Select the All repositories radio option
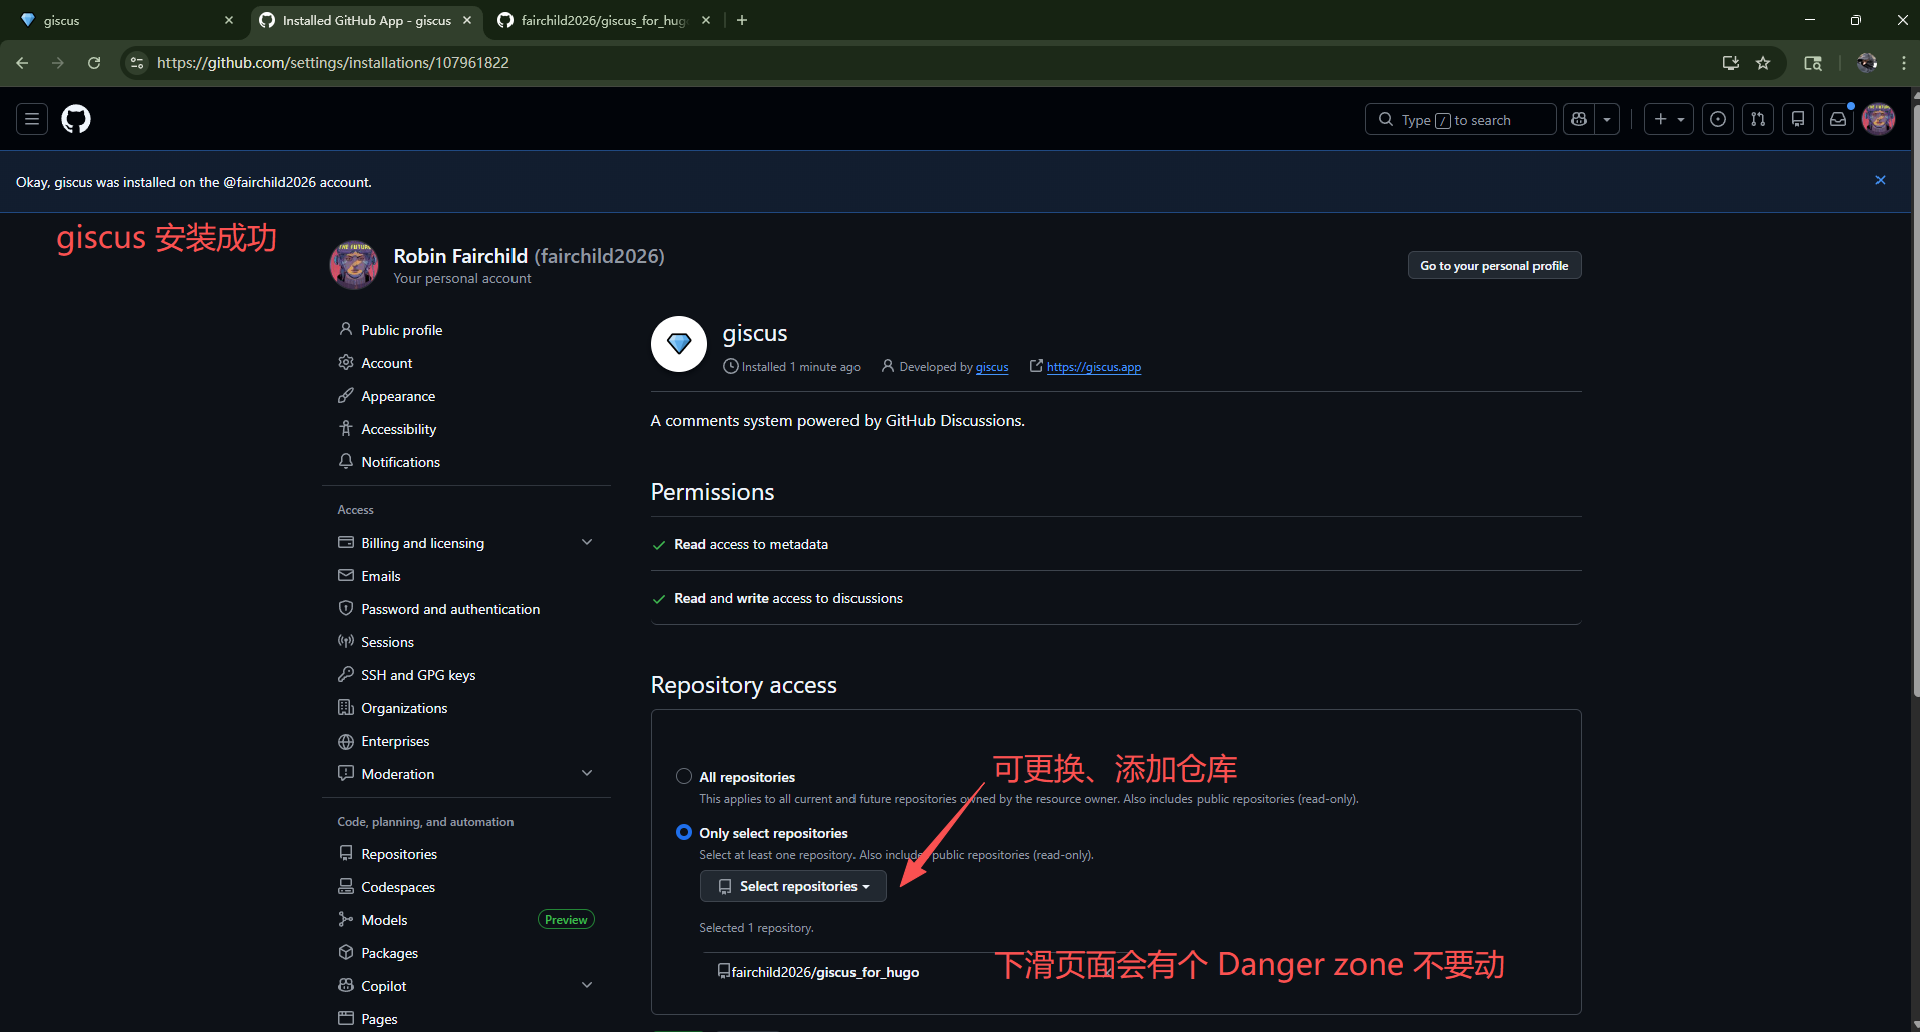 [x=684, y=776]
